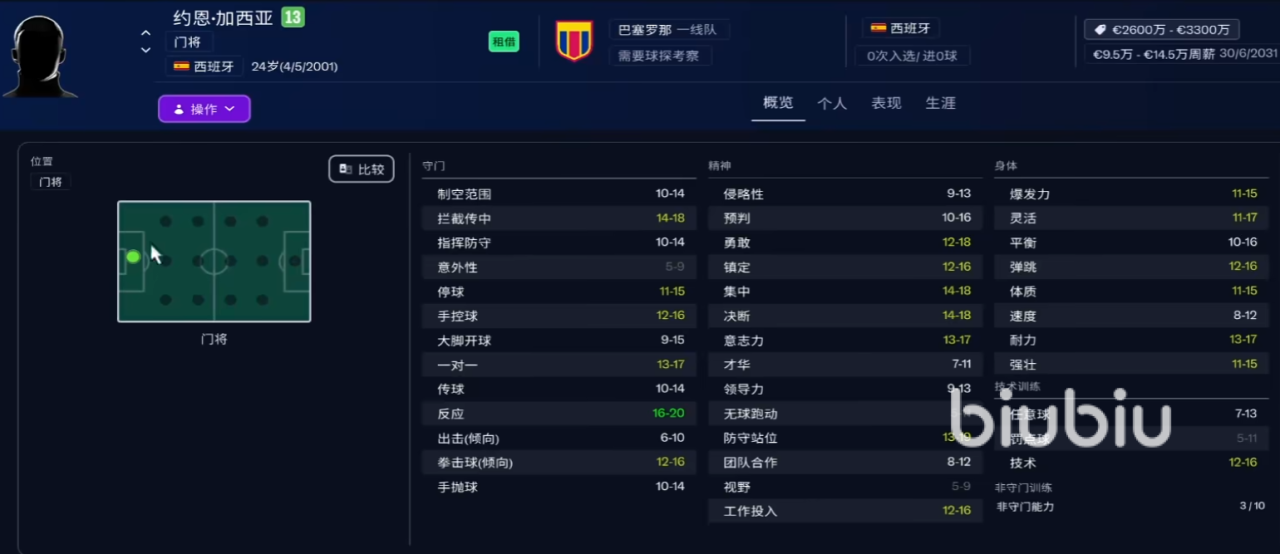The image size is (1280, 554).
Task: Open the purple 操作 actions dropdown
Action: coord(204,109)
